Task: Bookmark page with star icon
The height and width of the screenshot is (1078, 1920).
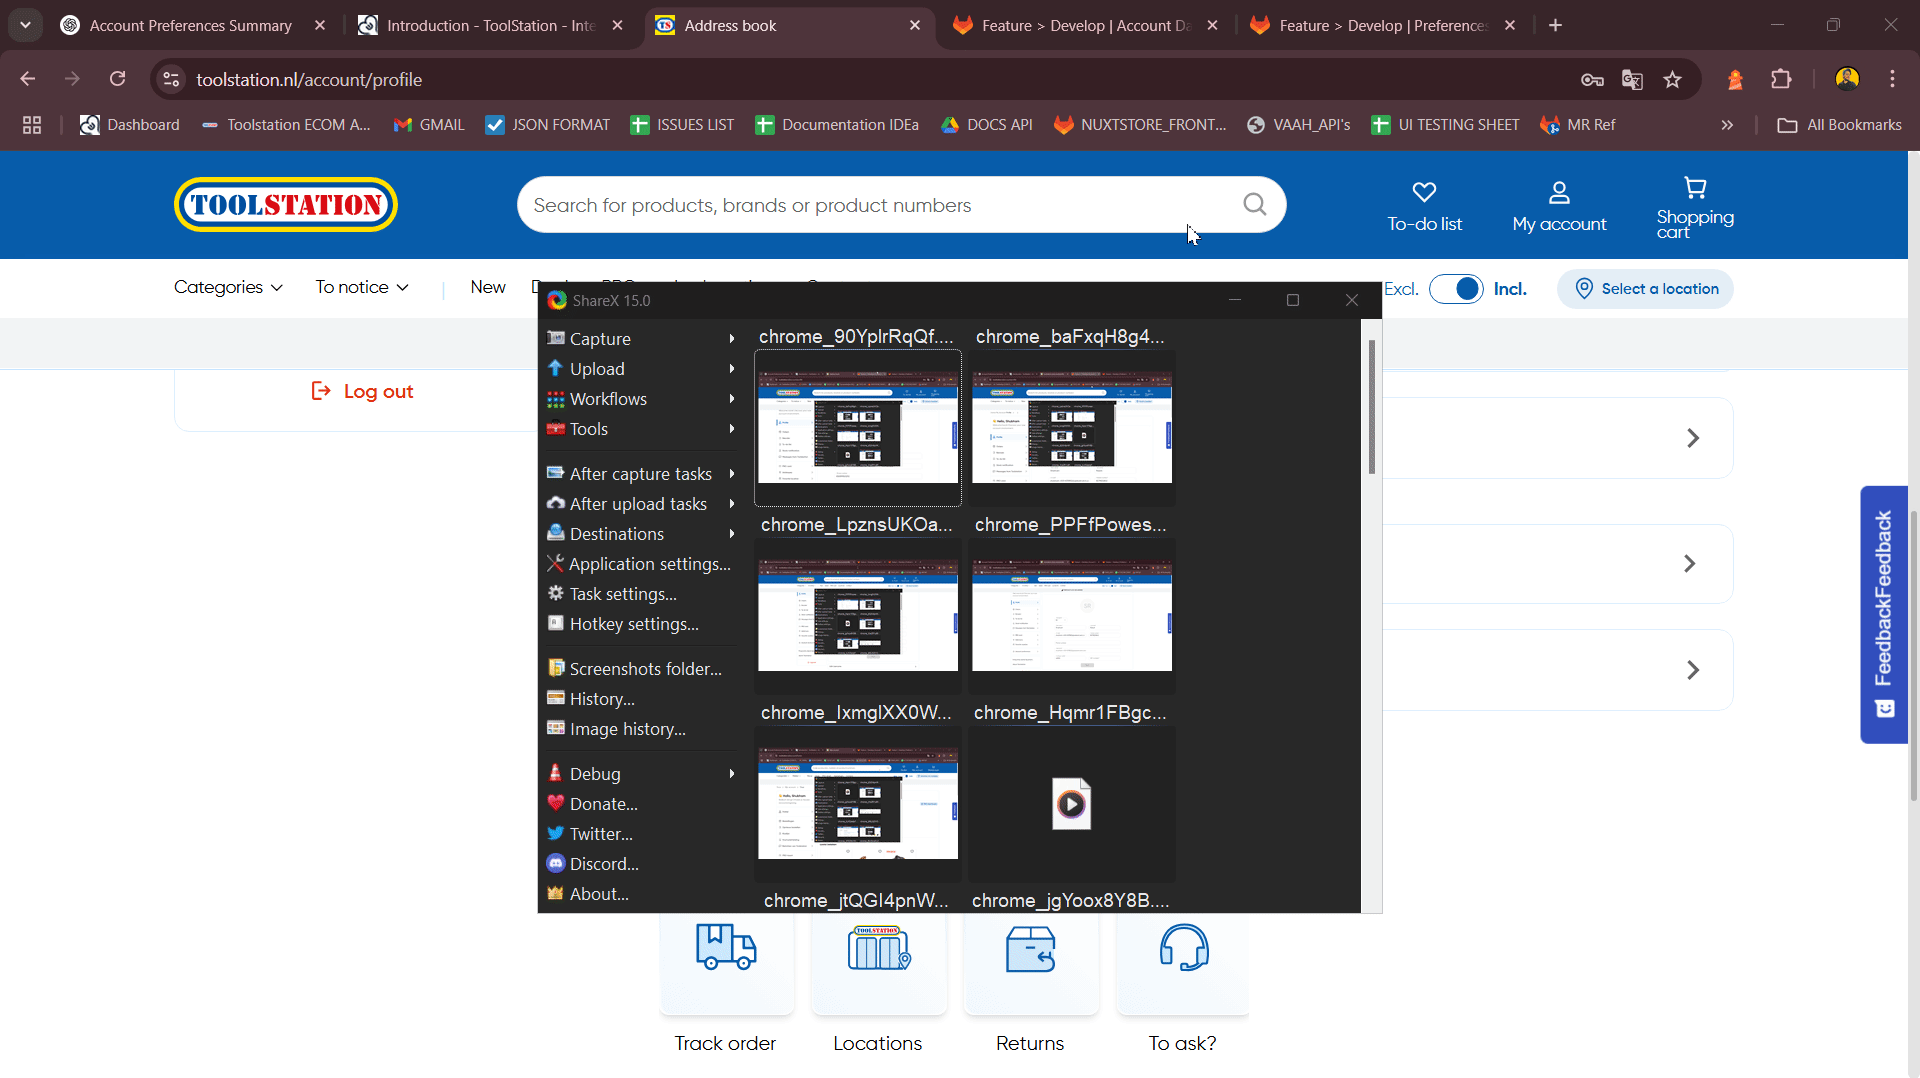Action: click(x=1672, y=80)
